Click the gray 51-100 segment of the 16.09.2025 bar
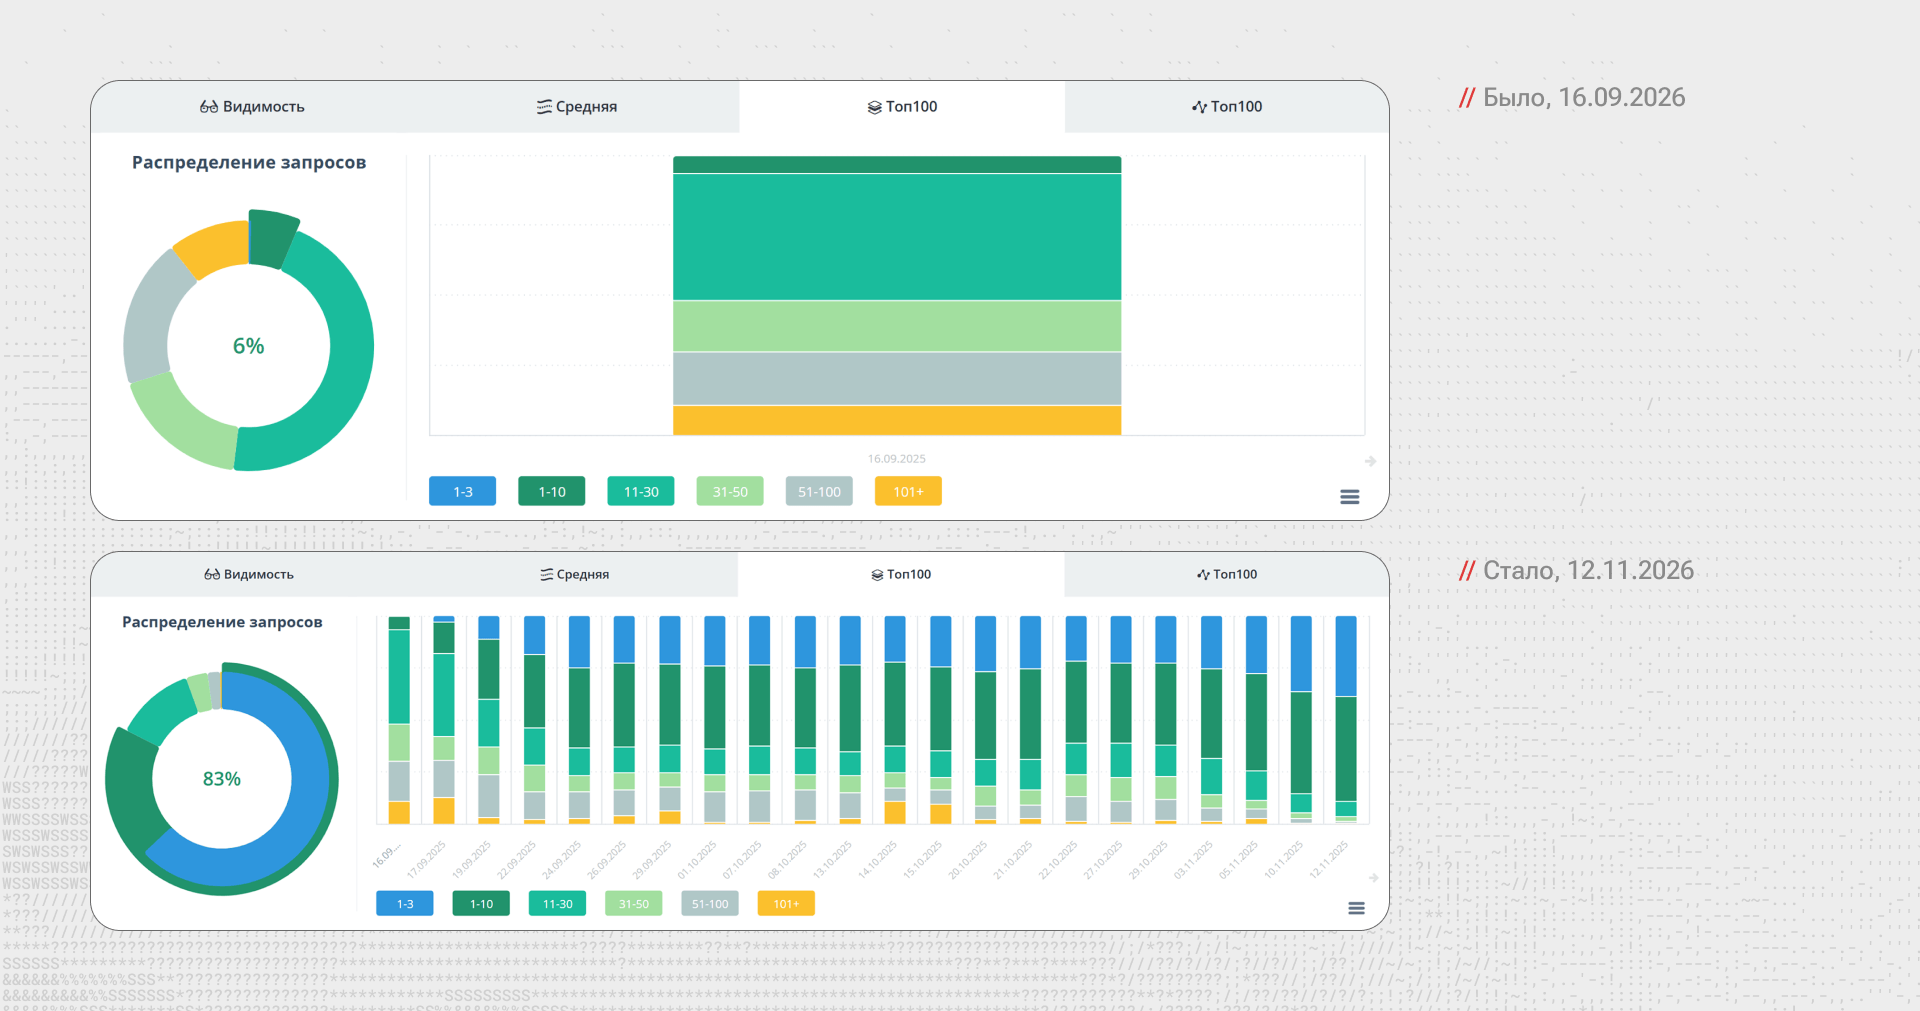The image size is (1920, 1011). click(x=897, y=379)
